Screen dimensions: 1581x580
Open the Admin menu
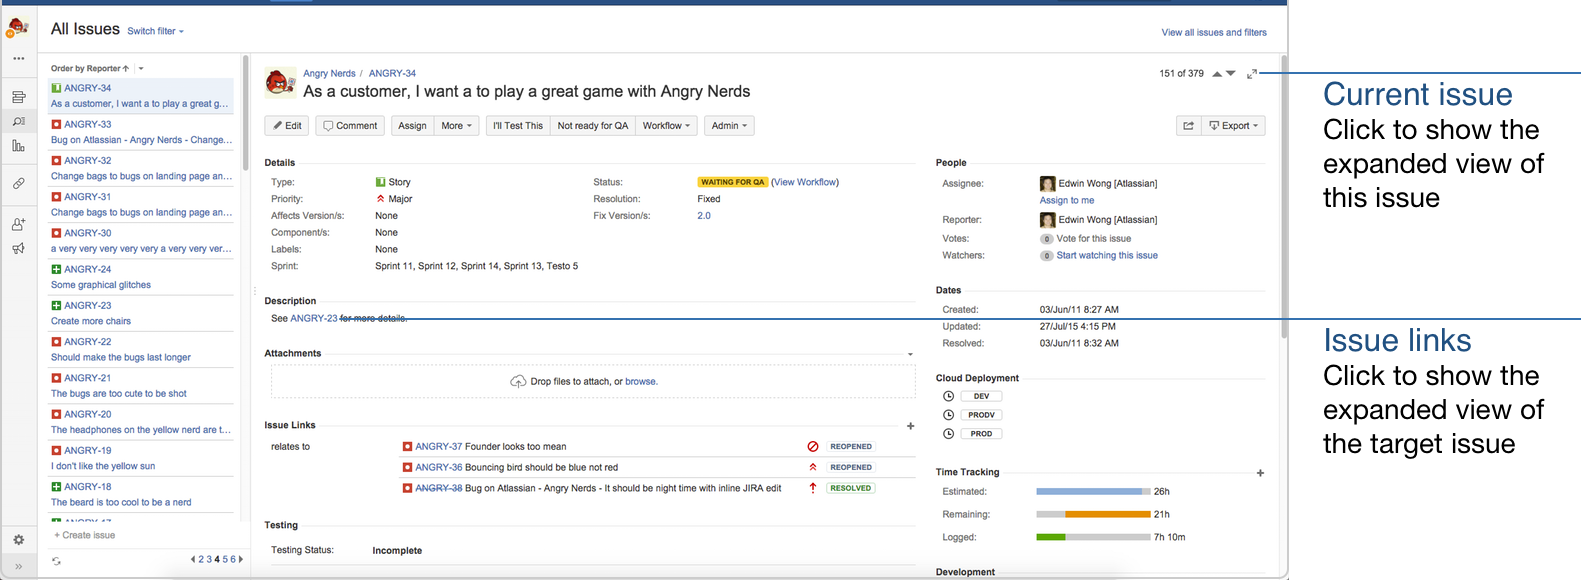729,126
